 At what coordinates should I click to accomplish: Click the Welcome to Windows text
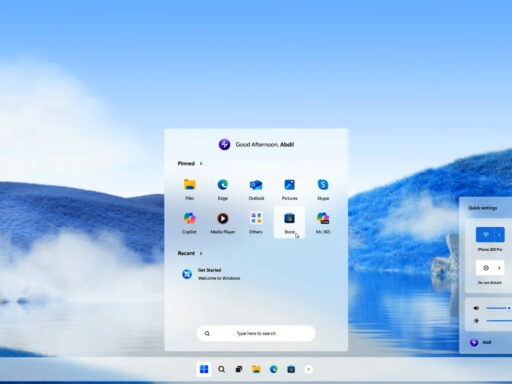coord(219,278)
